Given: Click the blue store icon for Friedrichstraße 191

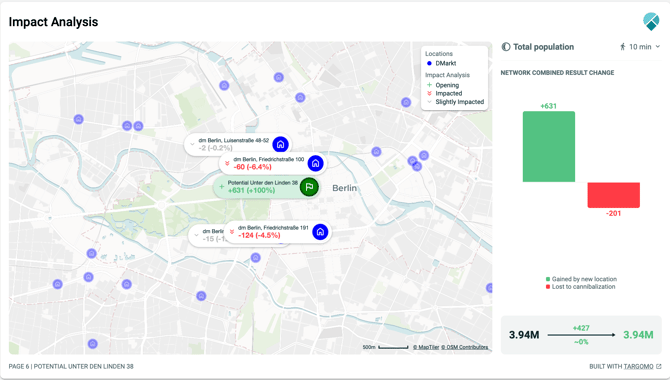Looking at the screenshot, I should [320, 232].
